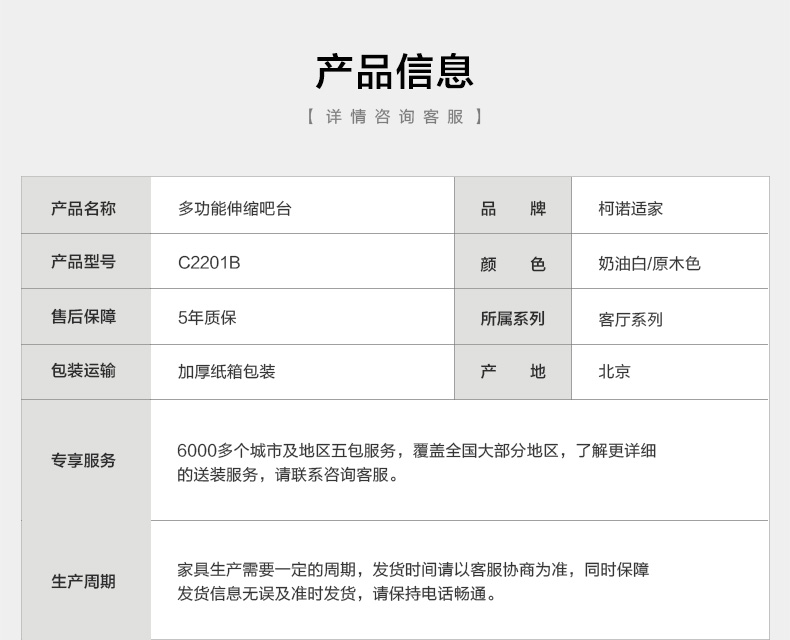The height and width of the screenshot is (640, 790).
Task: Click the 颜色 label cell
Action: pos(513,261)
